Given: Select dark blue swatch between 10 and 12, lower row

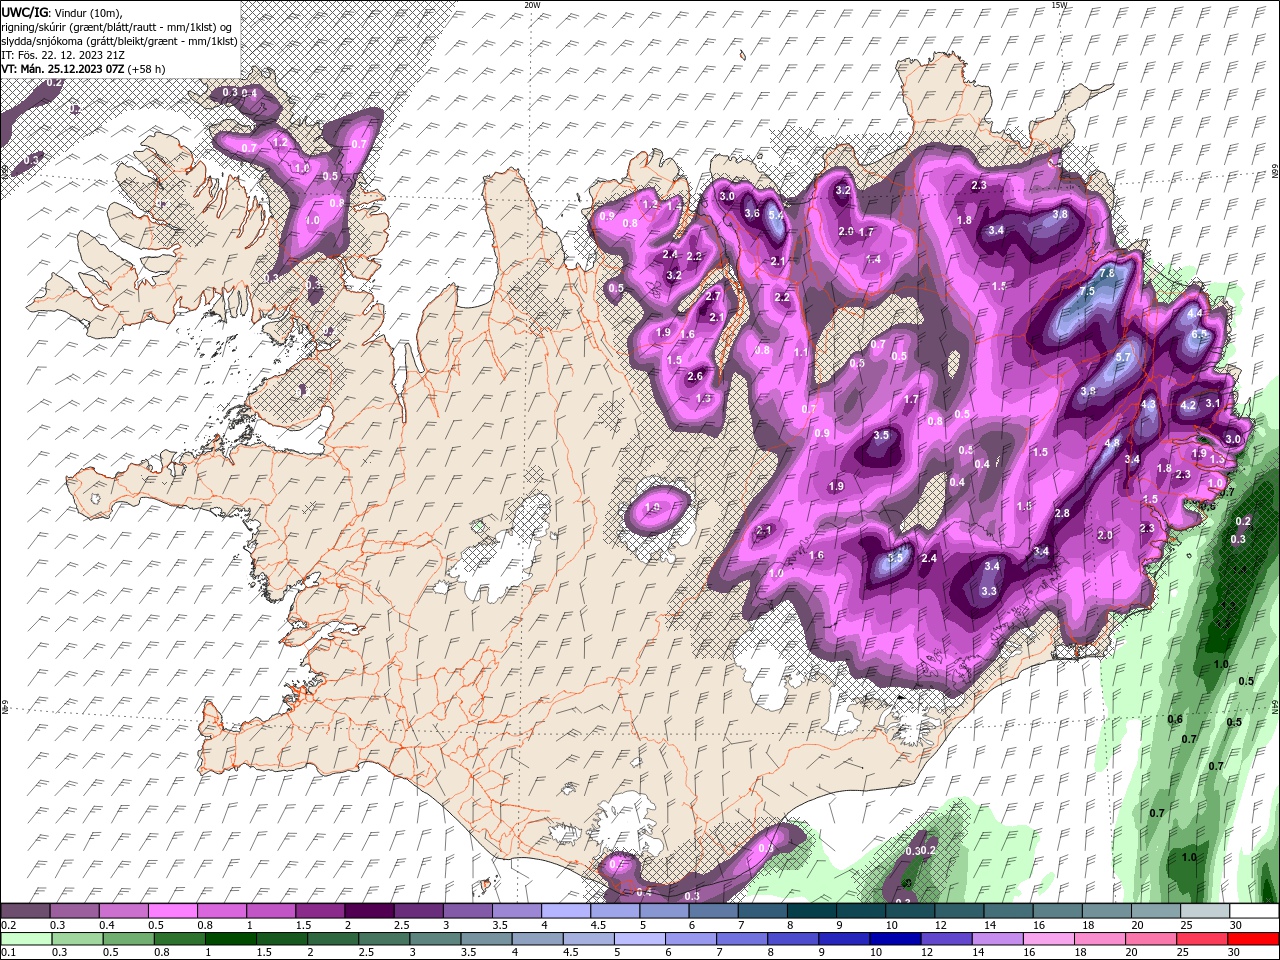Looking at the screenshot, I should pos(894,939).
